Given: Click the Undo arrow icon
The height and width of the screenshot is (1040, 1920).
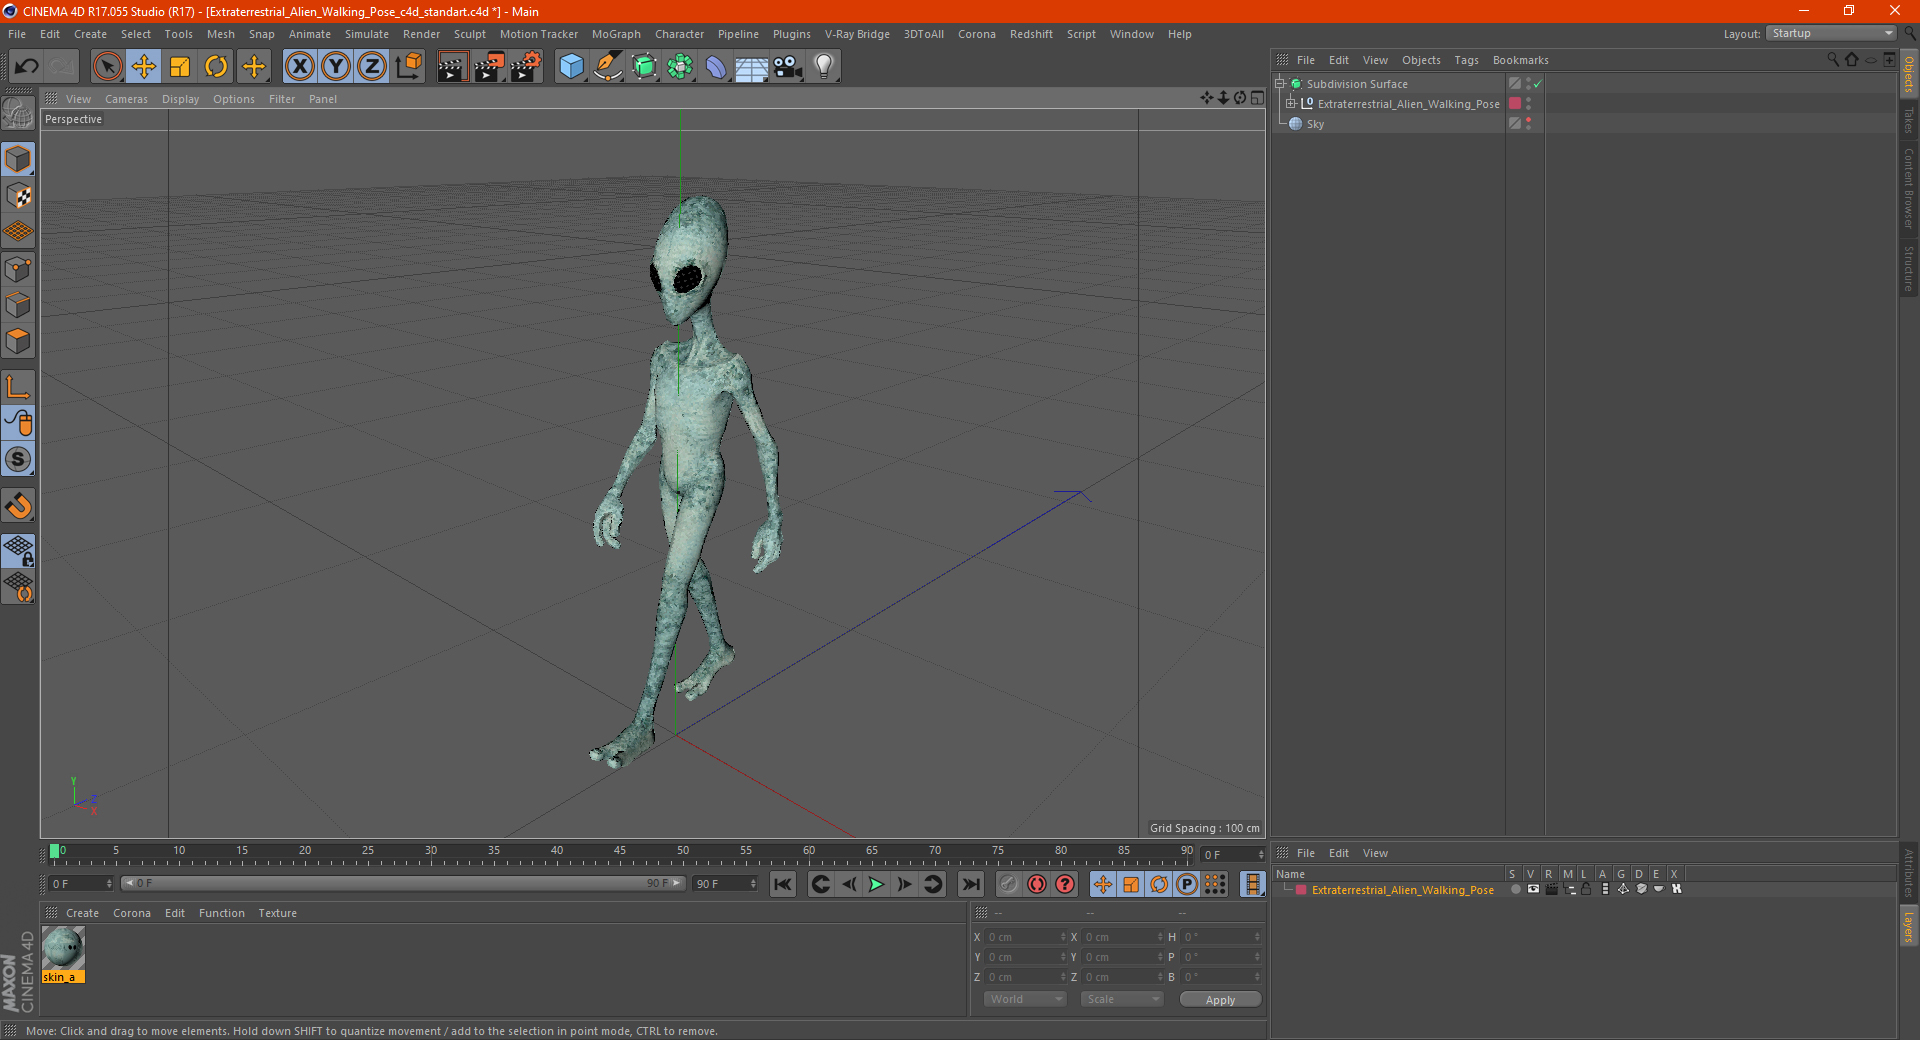Looking at the screenshot, I should 27,67.
